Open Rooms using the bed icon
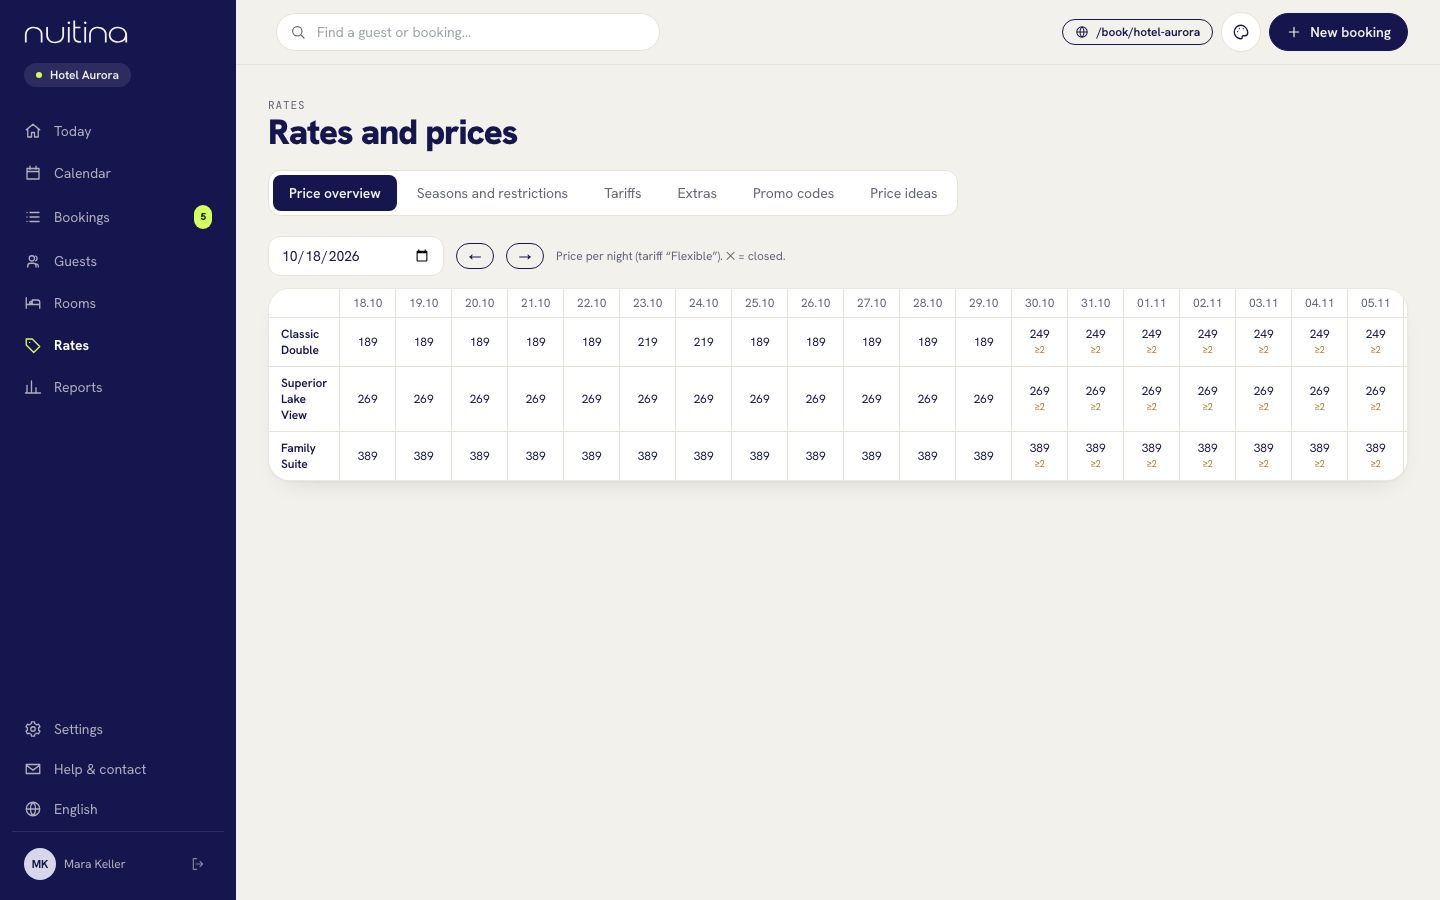 click(33, 303)
